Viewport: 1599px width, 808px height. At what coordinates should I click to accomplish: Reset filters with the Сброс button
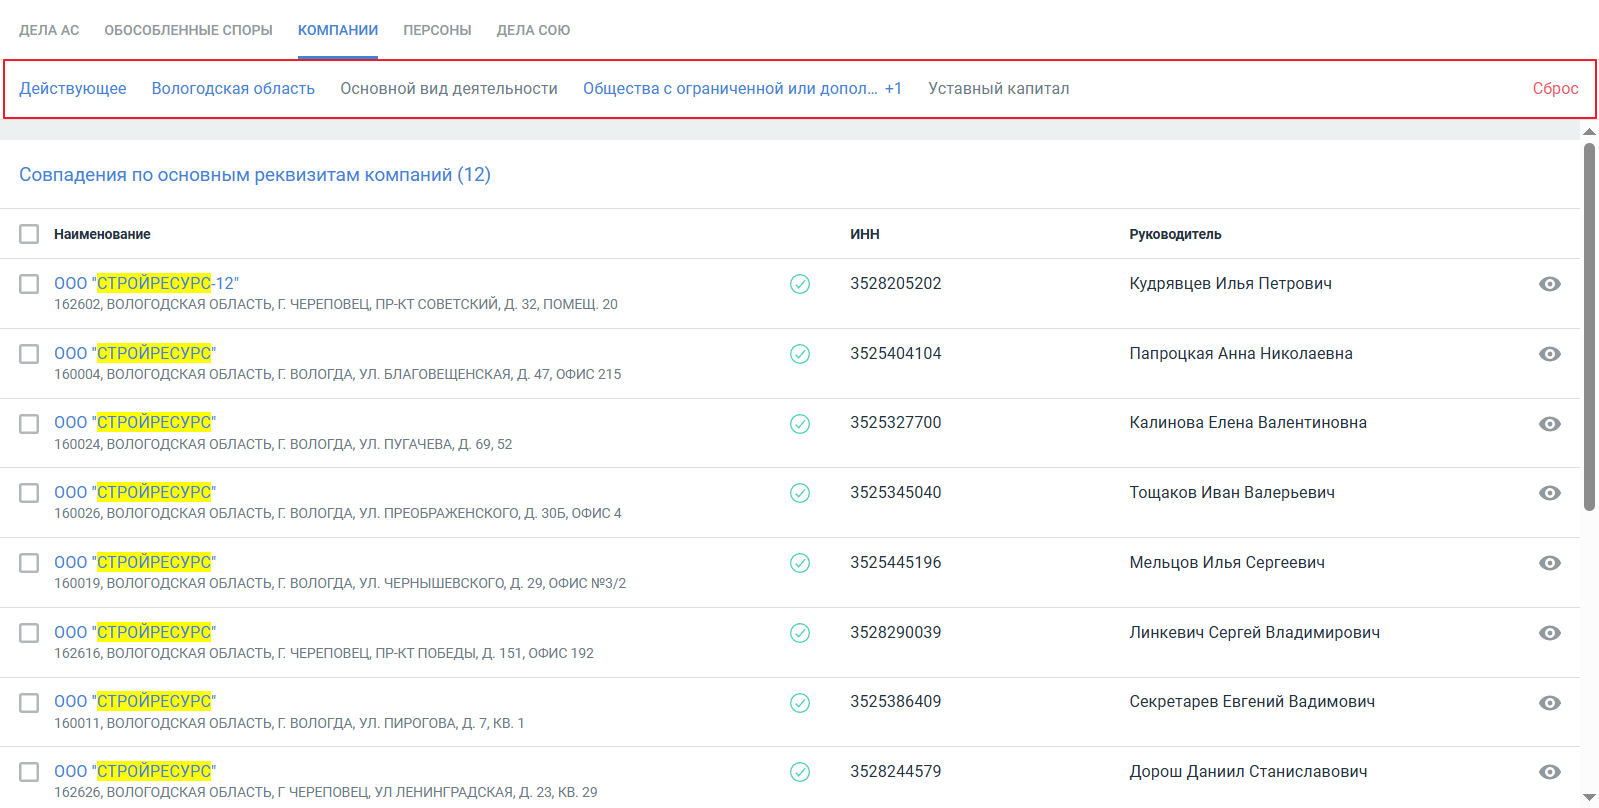tap(1555, 89)
